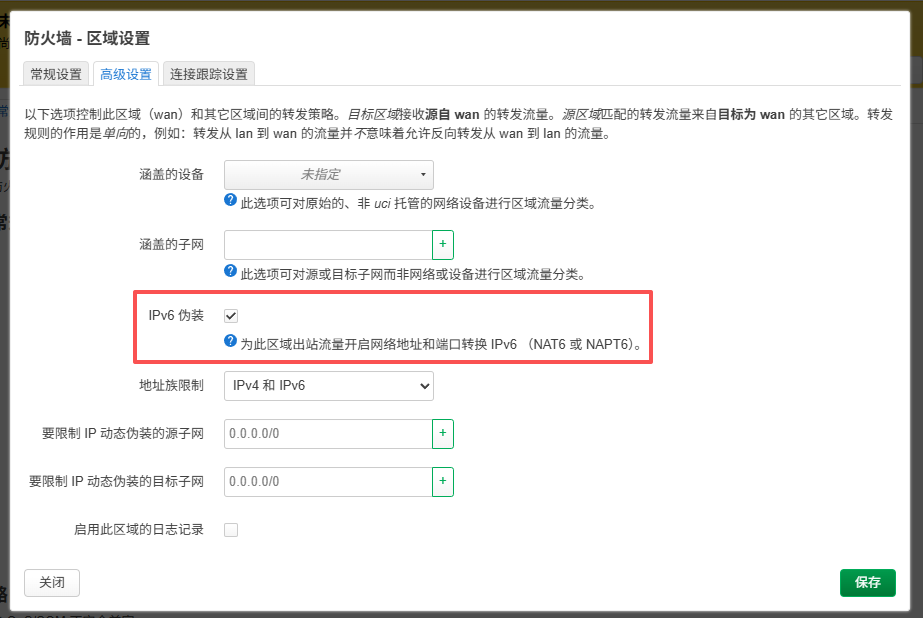Click the 要限制 IP 动态伪装的源子网 input field
Image resolution: width=923 pixels, height=618 pixels.
tap(328, 434)
